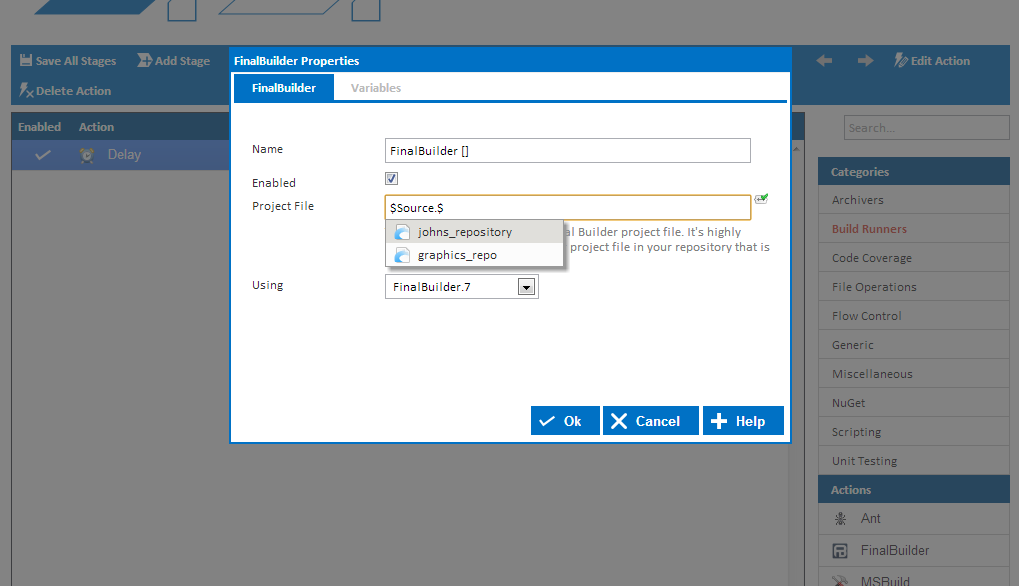
Task: Click the Action column header
Action: tap(96, 127)
